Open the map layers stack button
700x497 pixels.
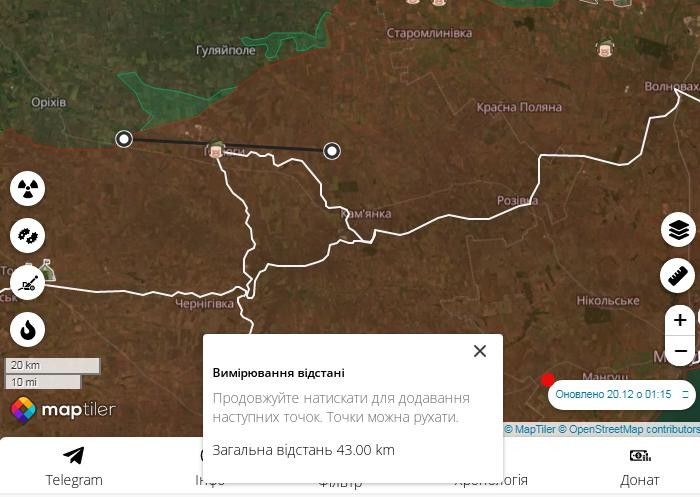tap(679, 230)
